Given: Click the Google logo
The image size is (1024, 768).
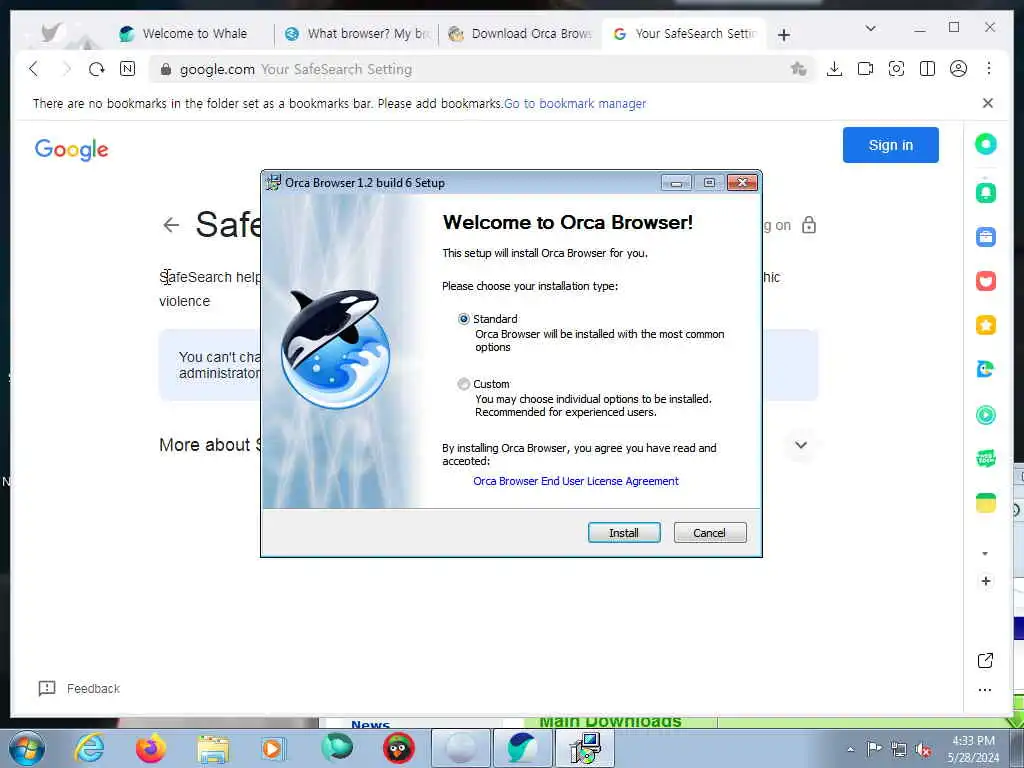Looking at the screenshot, I should click(72, 150).
